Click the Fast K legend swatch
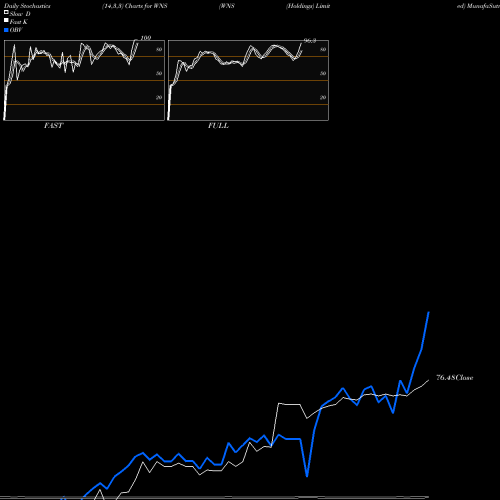The width and height of the screenshot is (500, 500). click(x=6, y=20)
